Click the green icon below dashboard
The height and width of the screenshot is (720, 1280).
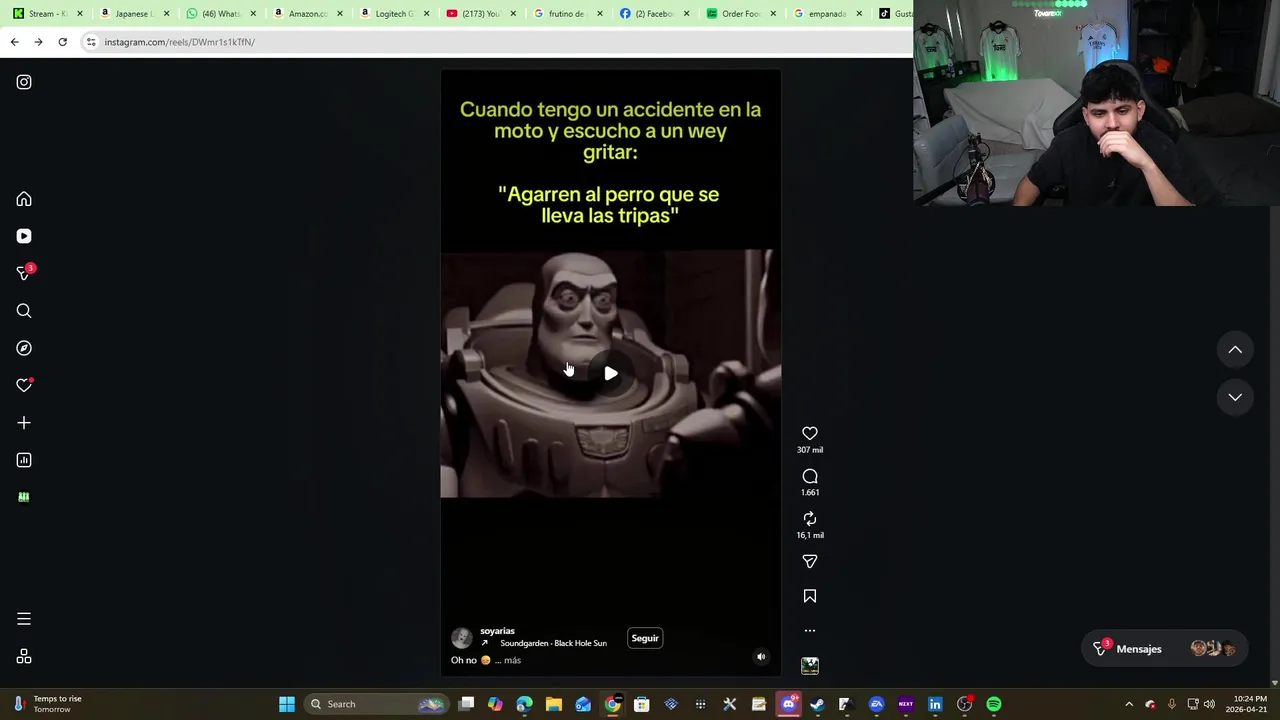[24, 497]
